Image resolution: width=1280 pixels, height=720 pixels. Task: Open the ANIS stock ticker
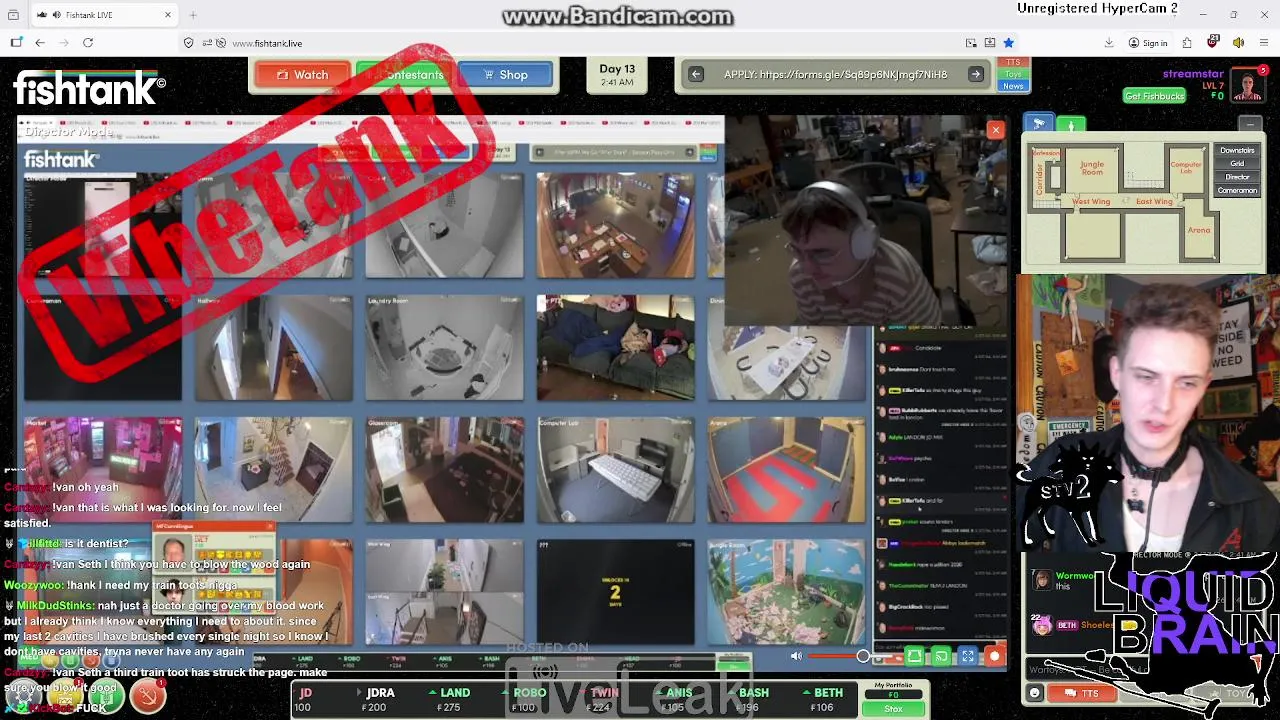tap(677, 699)
